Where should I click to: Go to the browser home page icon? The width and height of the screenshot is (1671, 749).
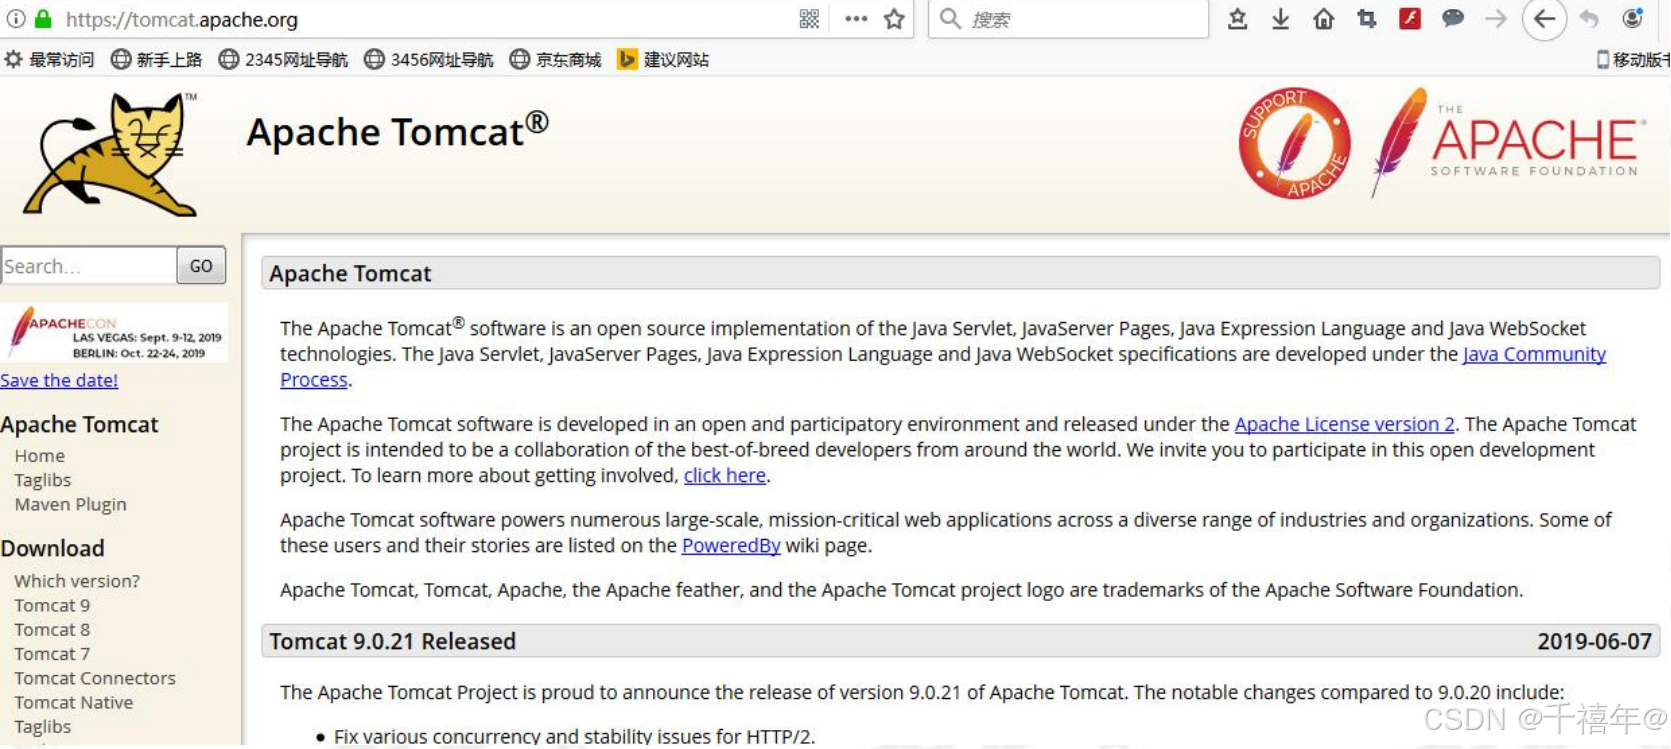[x=1323, y=19]
